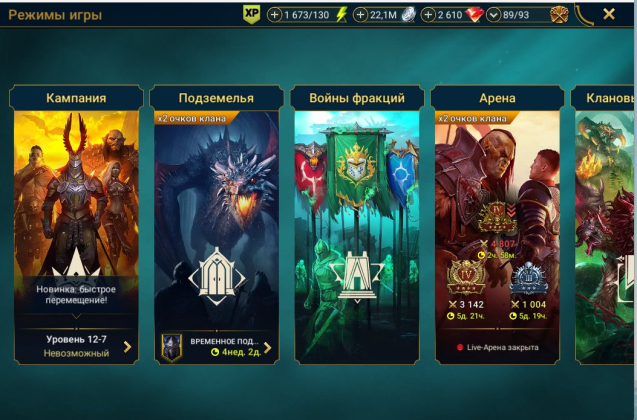
Task: Select the Подземелья mode card
Action: tap(217, 224)
